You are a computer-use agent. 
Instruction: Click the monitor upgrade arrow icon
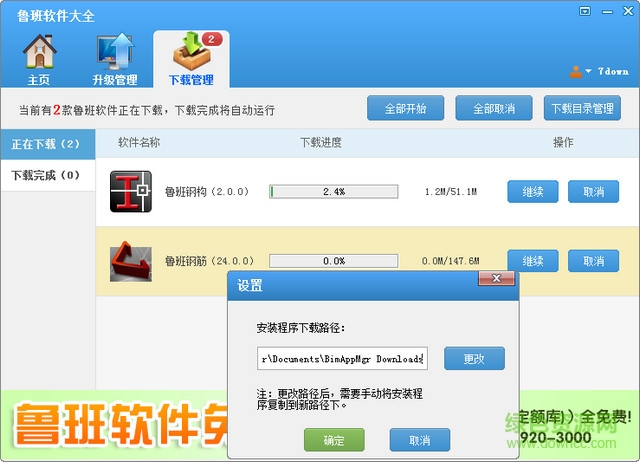click(116, 51)
